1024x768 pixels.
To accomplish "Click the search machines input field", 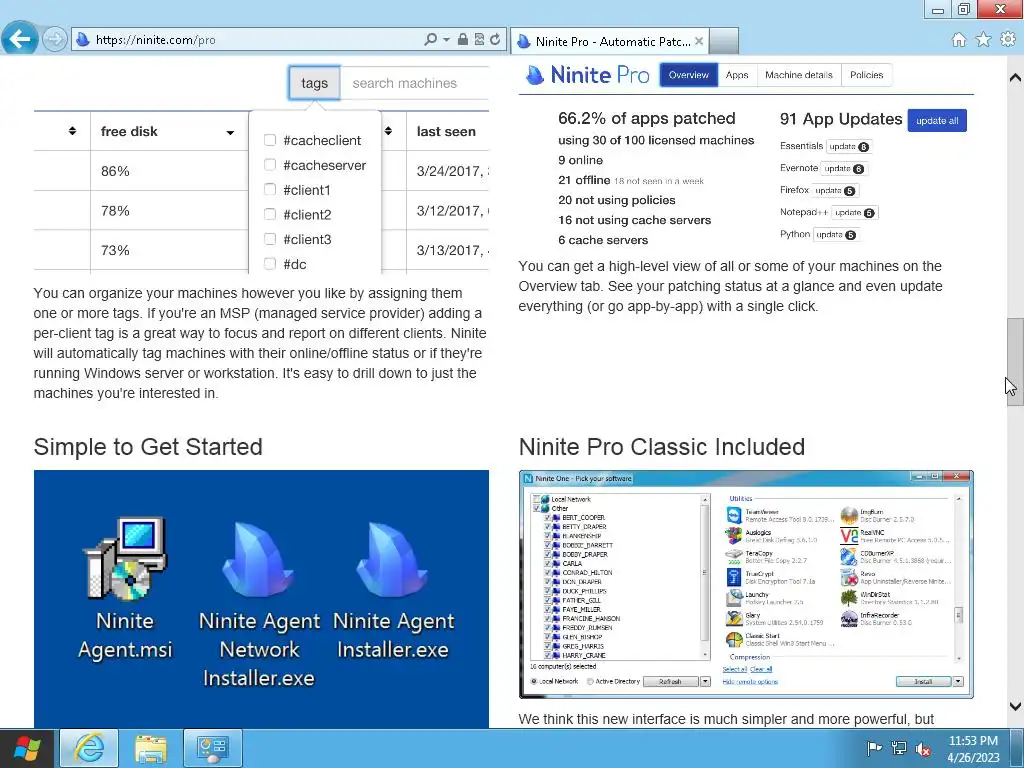I will [415, 83].
